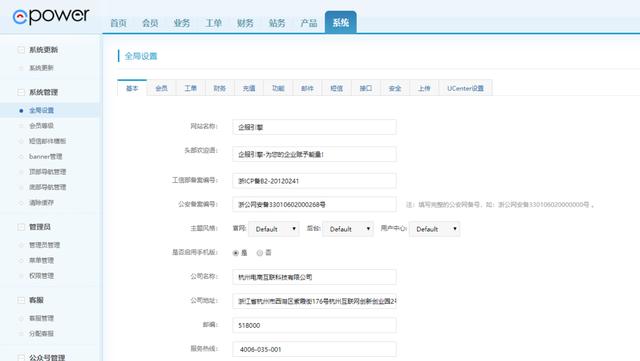This screenshot has height=361, width=640.
Task: Open 全局设置 in the sidebar
Action: pos(41,110)
